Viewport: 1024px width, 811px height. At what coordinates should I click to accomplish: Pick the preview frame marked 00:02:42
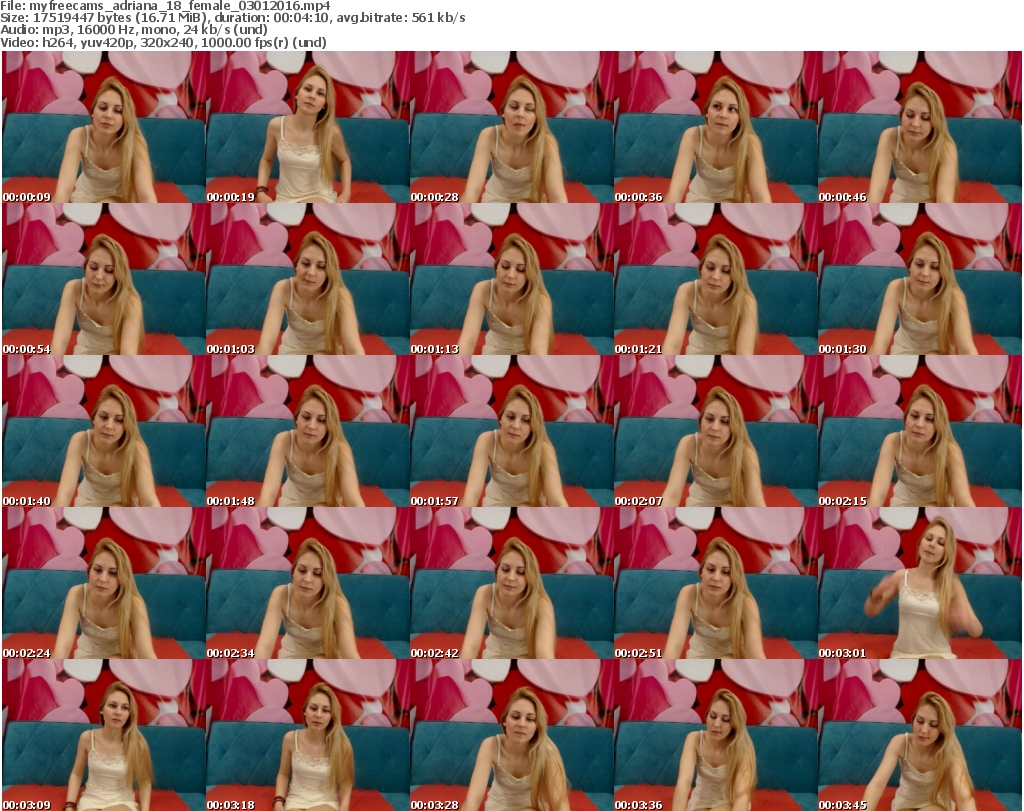512,583
